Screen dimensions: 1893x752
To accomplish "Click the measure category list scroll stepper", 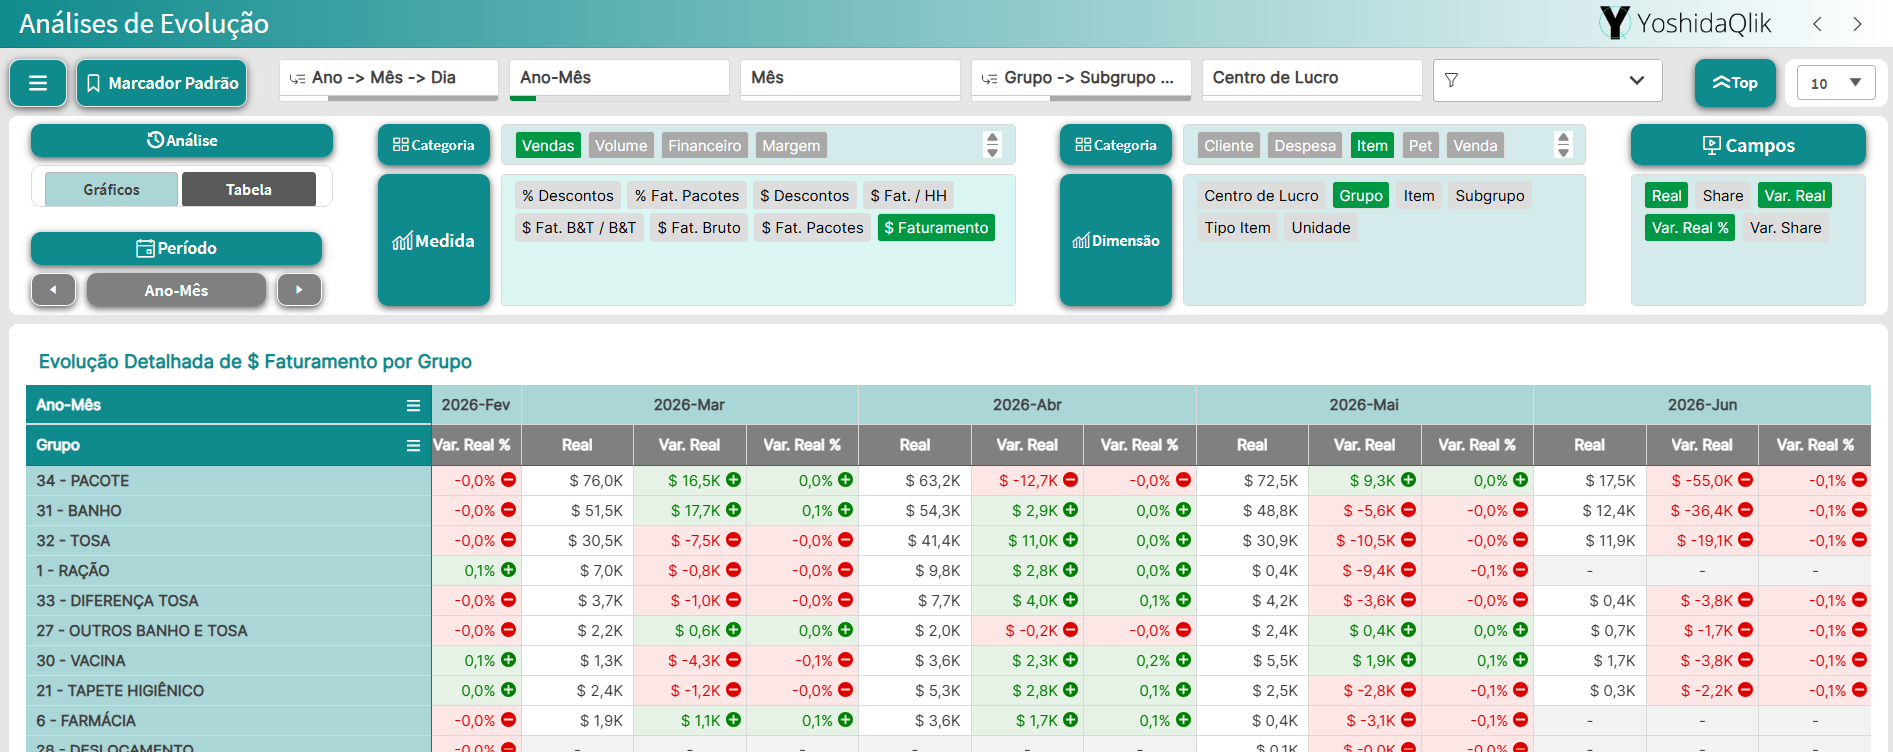I will pos(992,145).
